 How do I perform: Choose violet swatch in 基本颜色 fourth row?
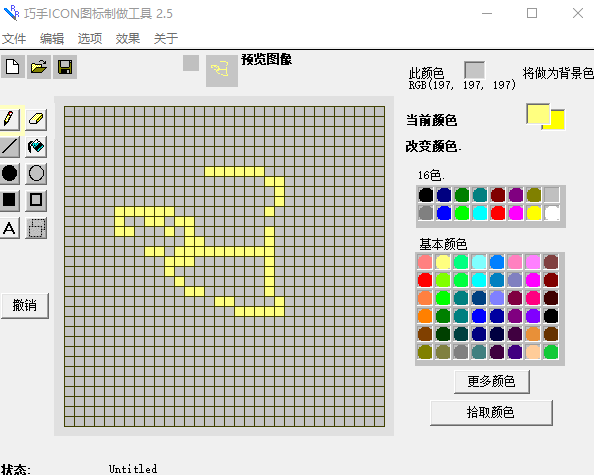[x=533, y=316]
